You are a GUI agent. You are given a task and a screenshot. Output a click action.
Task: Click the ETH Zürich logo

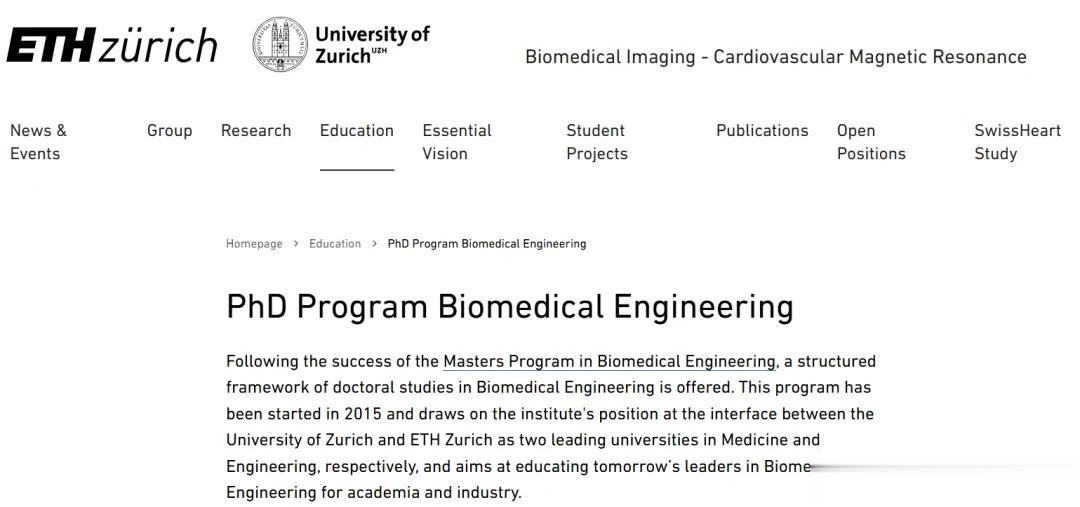[111, 45]
